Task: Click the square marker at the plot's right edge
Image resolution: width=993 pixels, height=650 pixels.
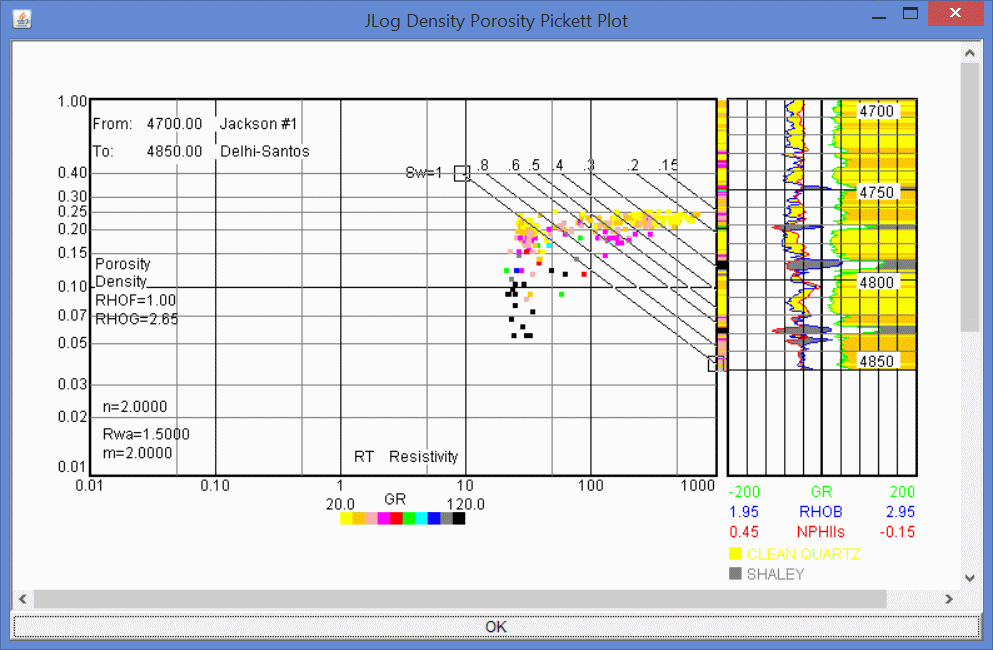Action: pos(715,364)
